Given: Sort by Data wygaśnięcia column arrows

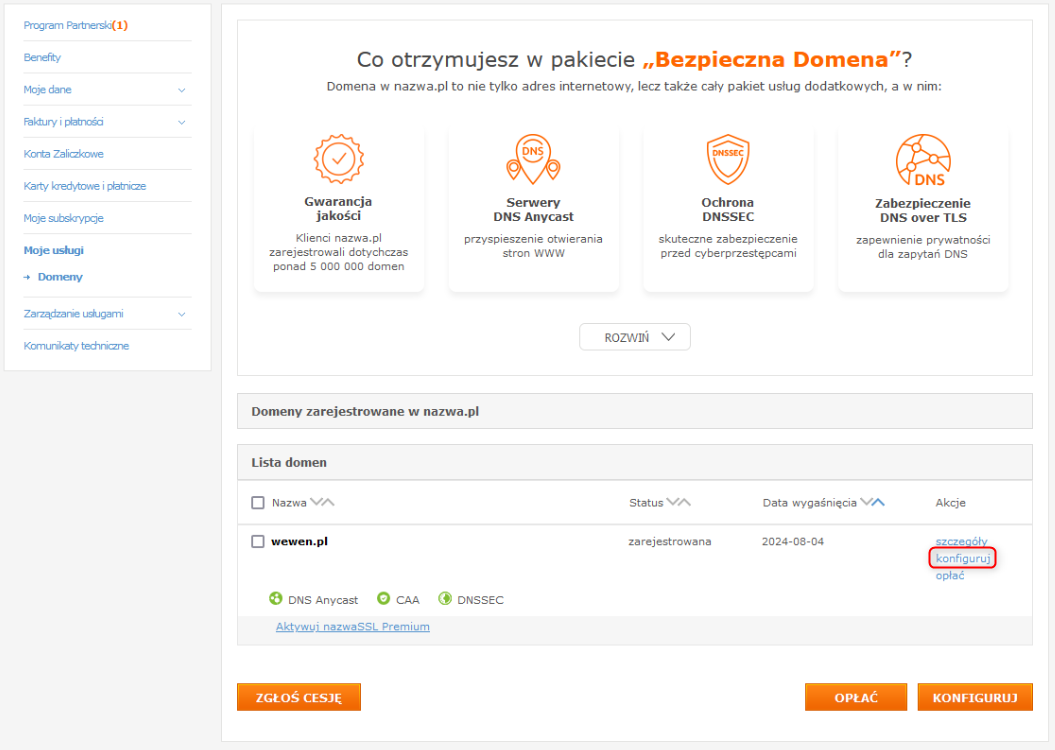Looking at the screenshot, I should [x=873, y=502].
